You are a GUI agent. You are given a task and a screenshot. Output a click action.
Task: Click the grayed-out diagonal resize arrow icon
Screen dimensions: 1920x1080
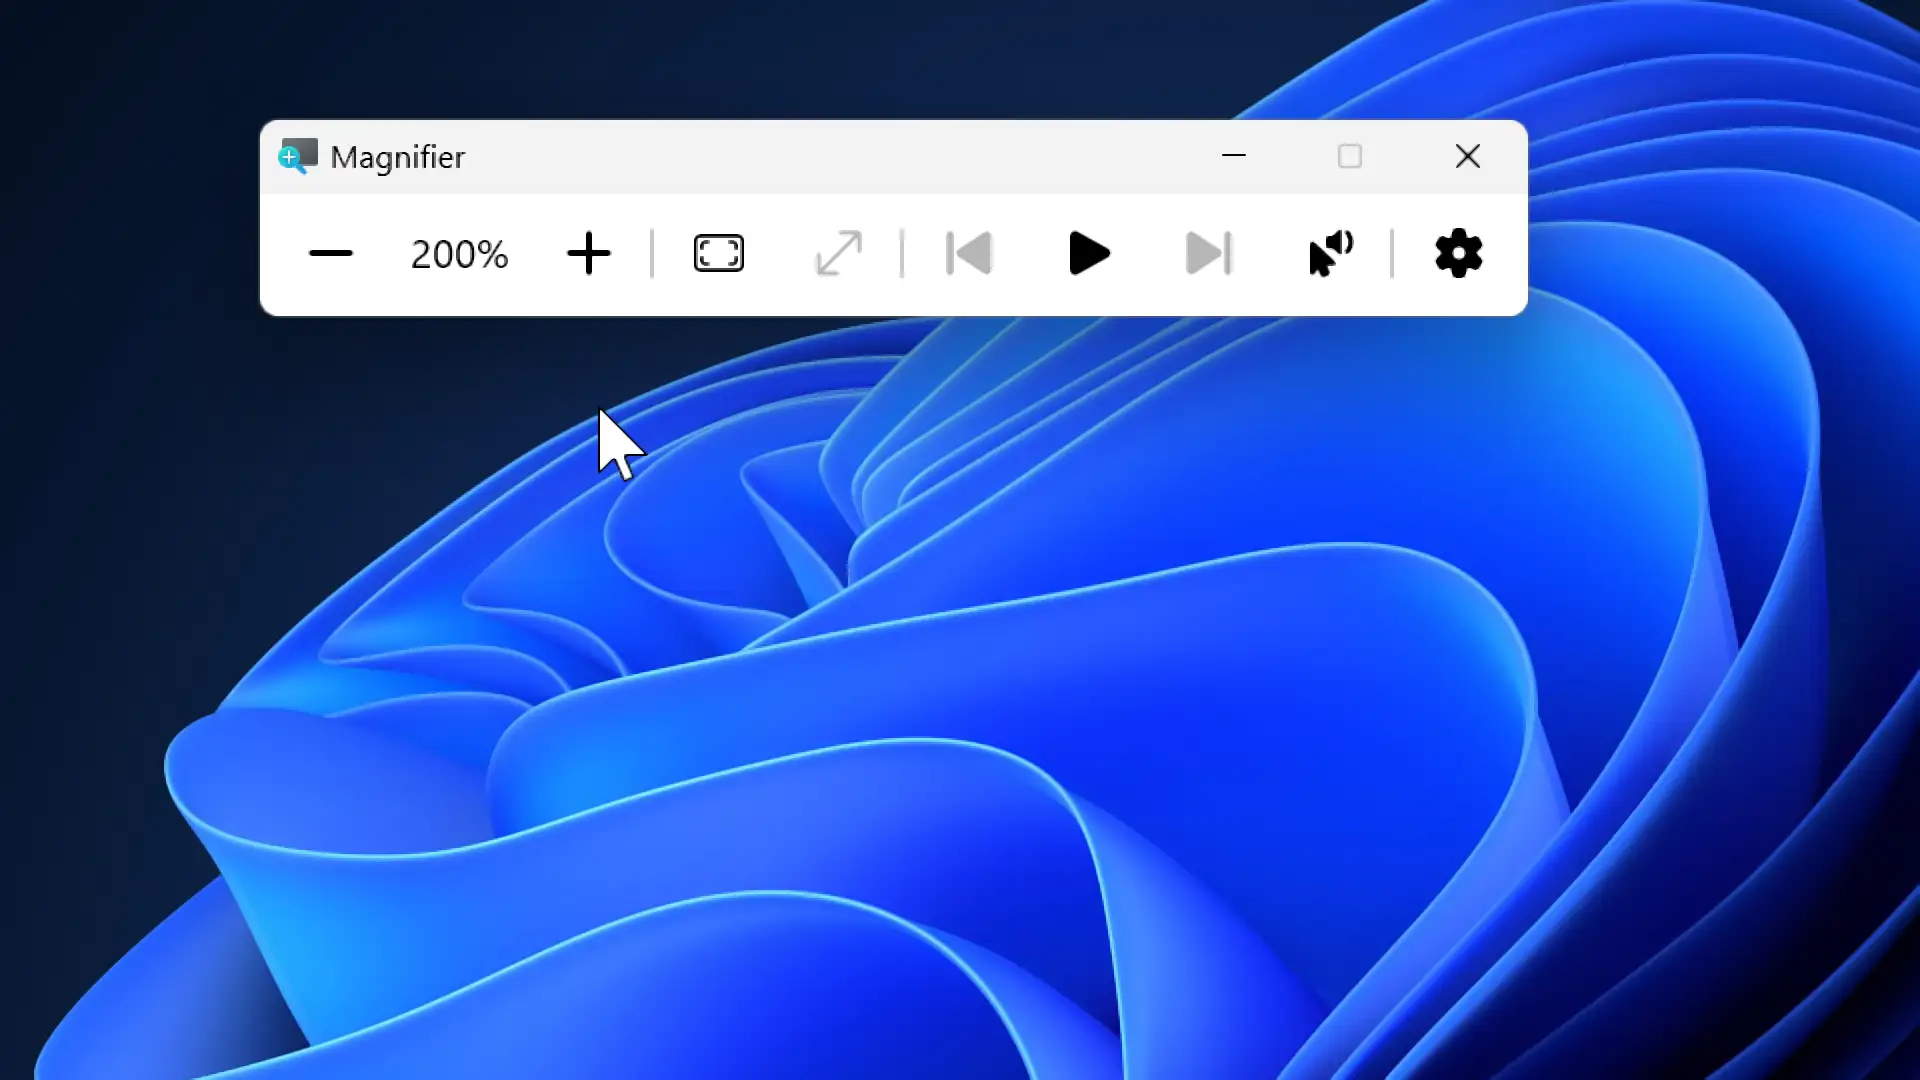point(838,254)
